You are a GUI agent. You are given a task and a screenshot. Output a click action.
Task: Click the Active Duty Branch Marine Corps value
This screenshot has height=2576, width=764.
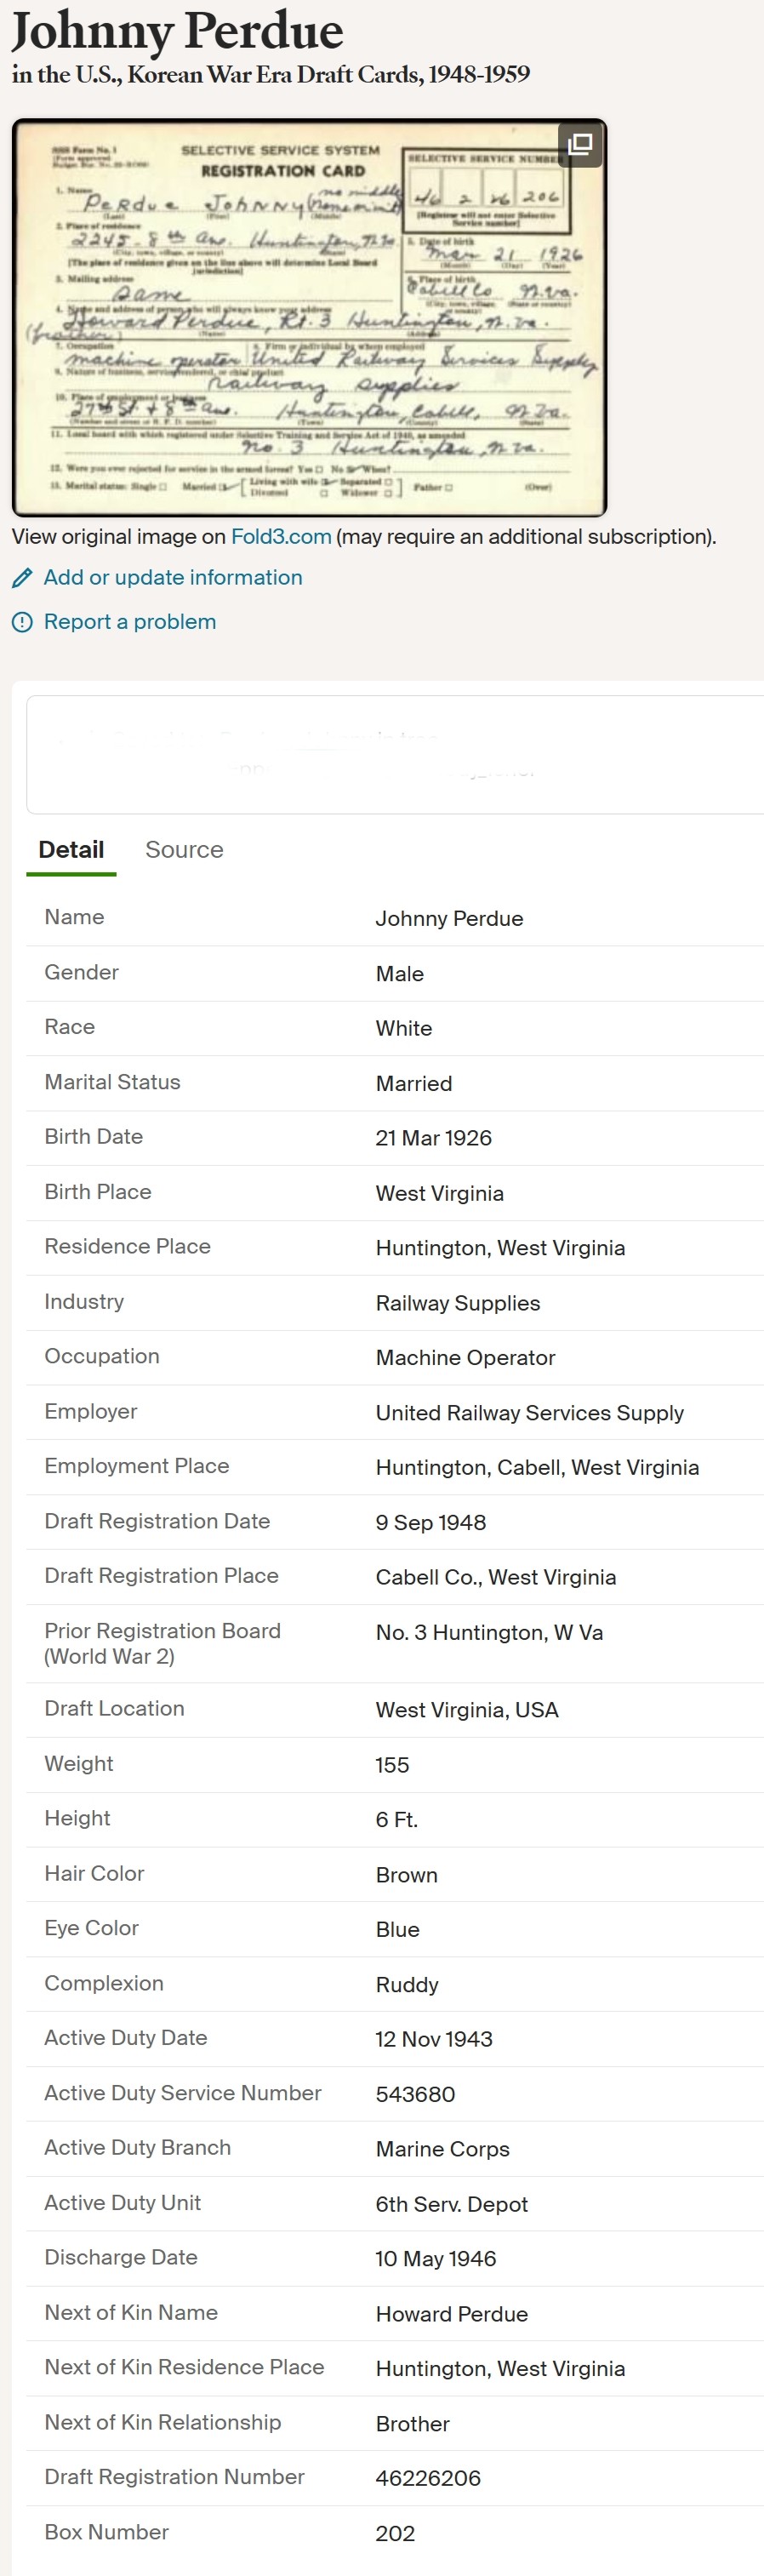442,2148
